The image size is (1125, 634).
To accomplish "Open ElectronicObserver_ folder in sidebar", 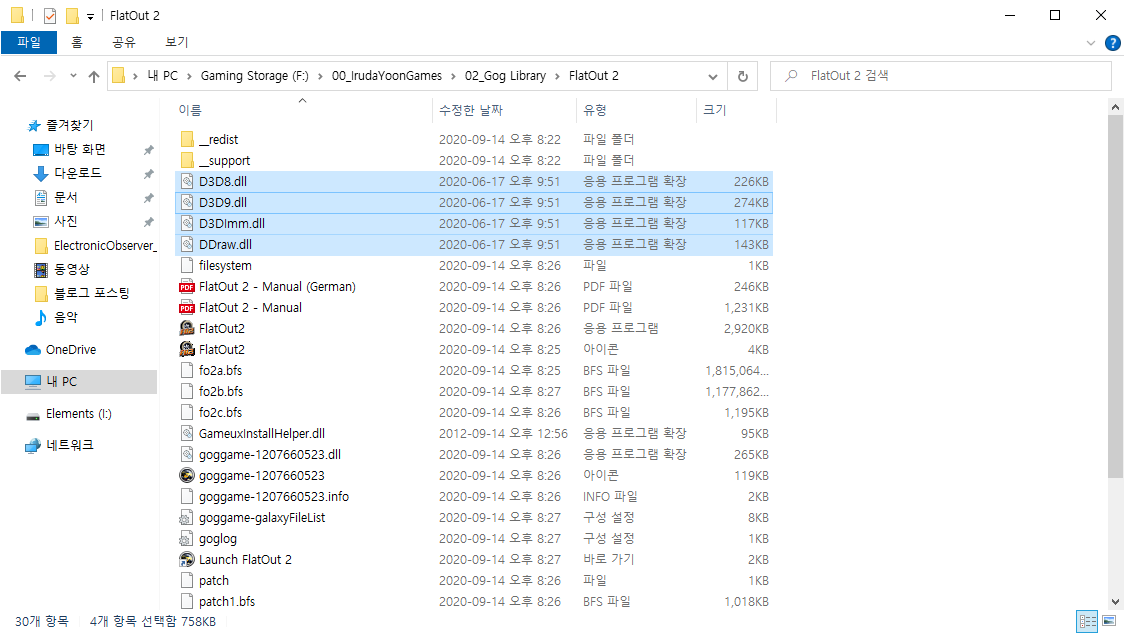I will click(104, 246).
